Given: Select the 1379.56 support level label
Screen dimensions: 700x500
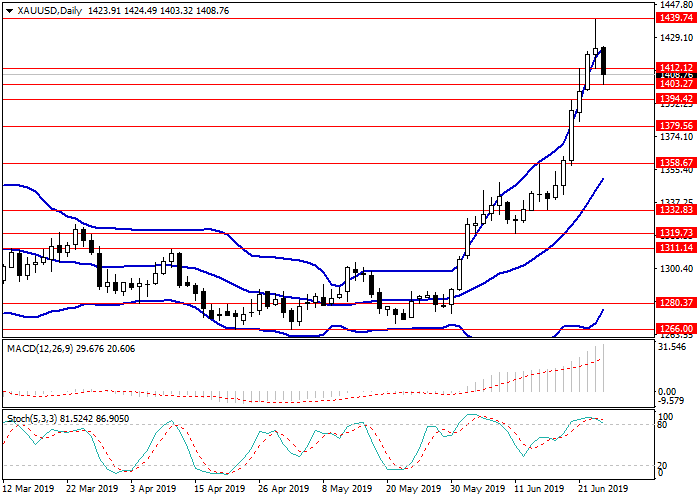Looking at the screenshot, I should [676, 126].
